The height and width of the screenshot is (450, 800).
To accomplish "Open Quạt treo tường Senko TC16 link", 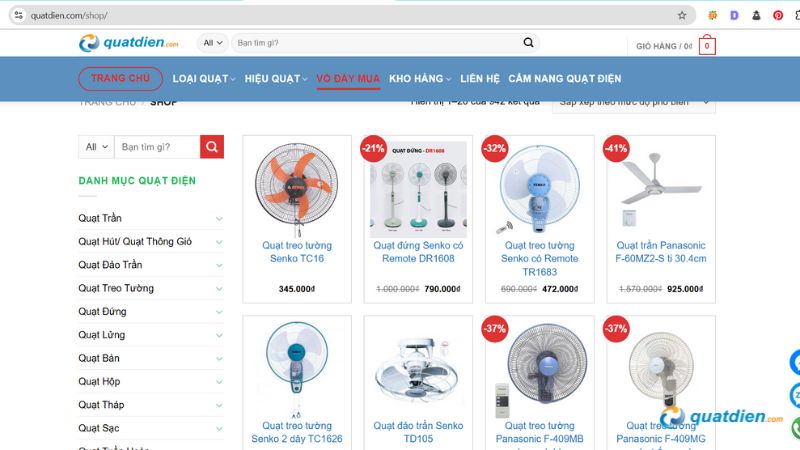I will click(297, 252).
